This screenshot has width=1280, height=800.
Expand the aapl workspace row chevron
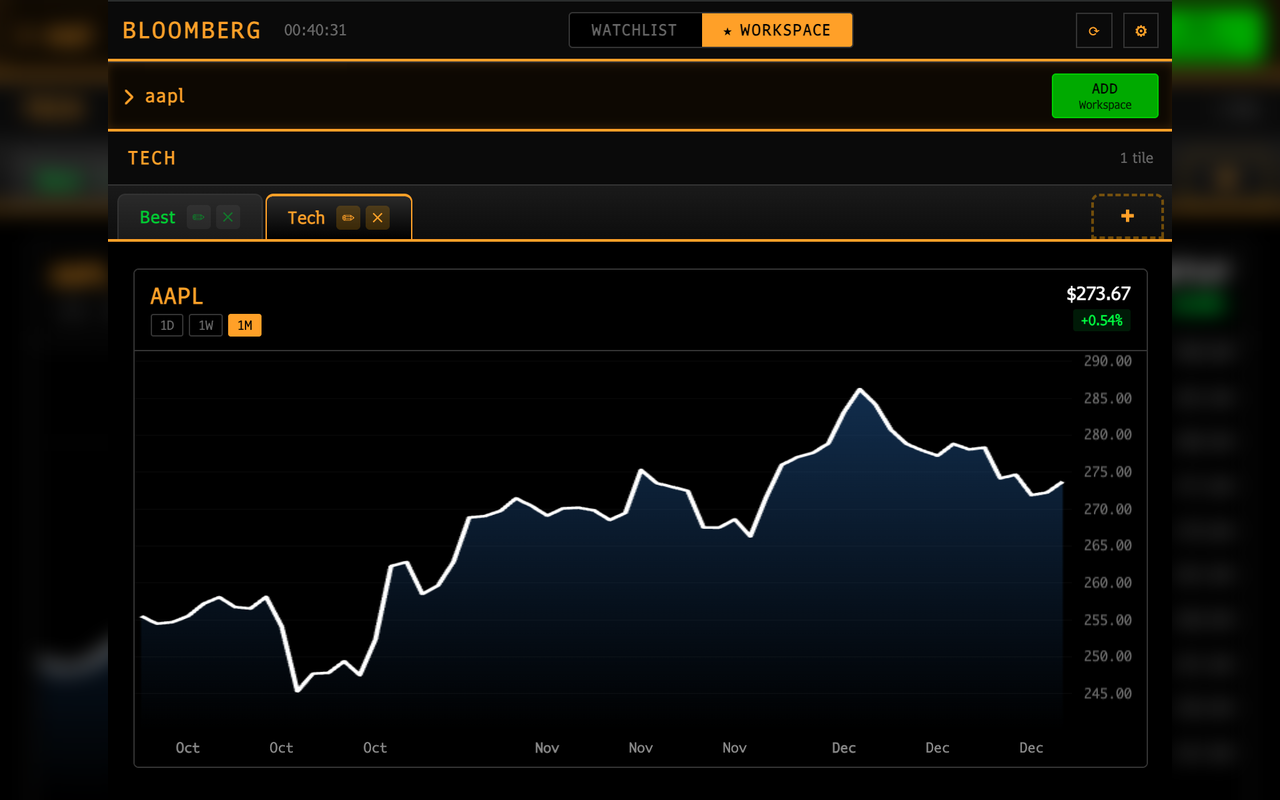[x=128, y=96]
